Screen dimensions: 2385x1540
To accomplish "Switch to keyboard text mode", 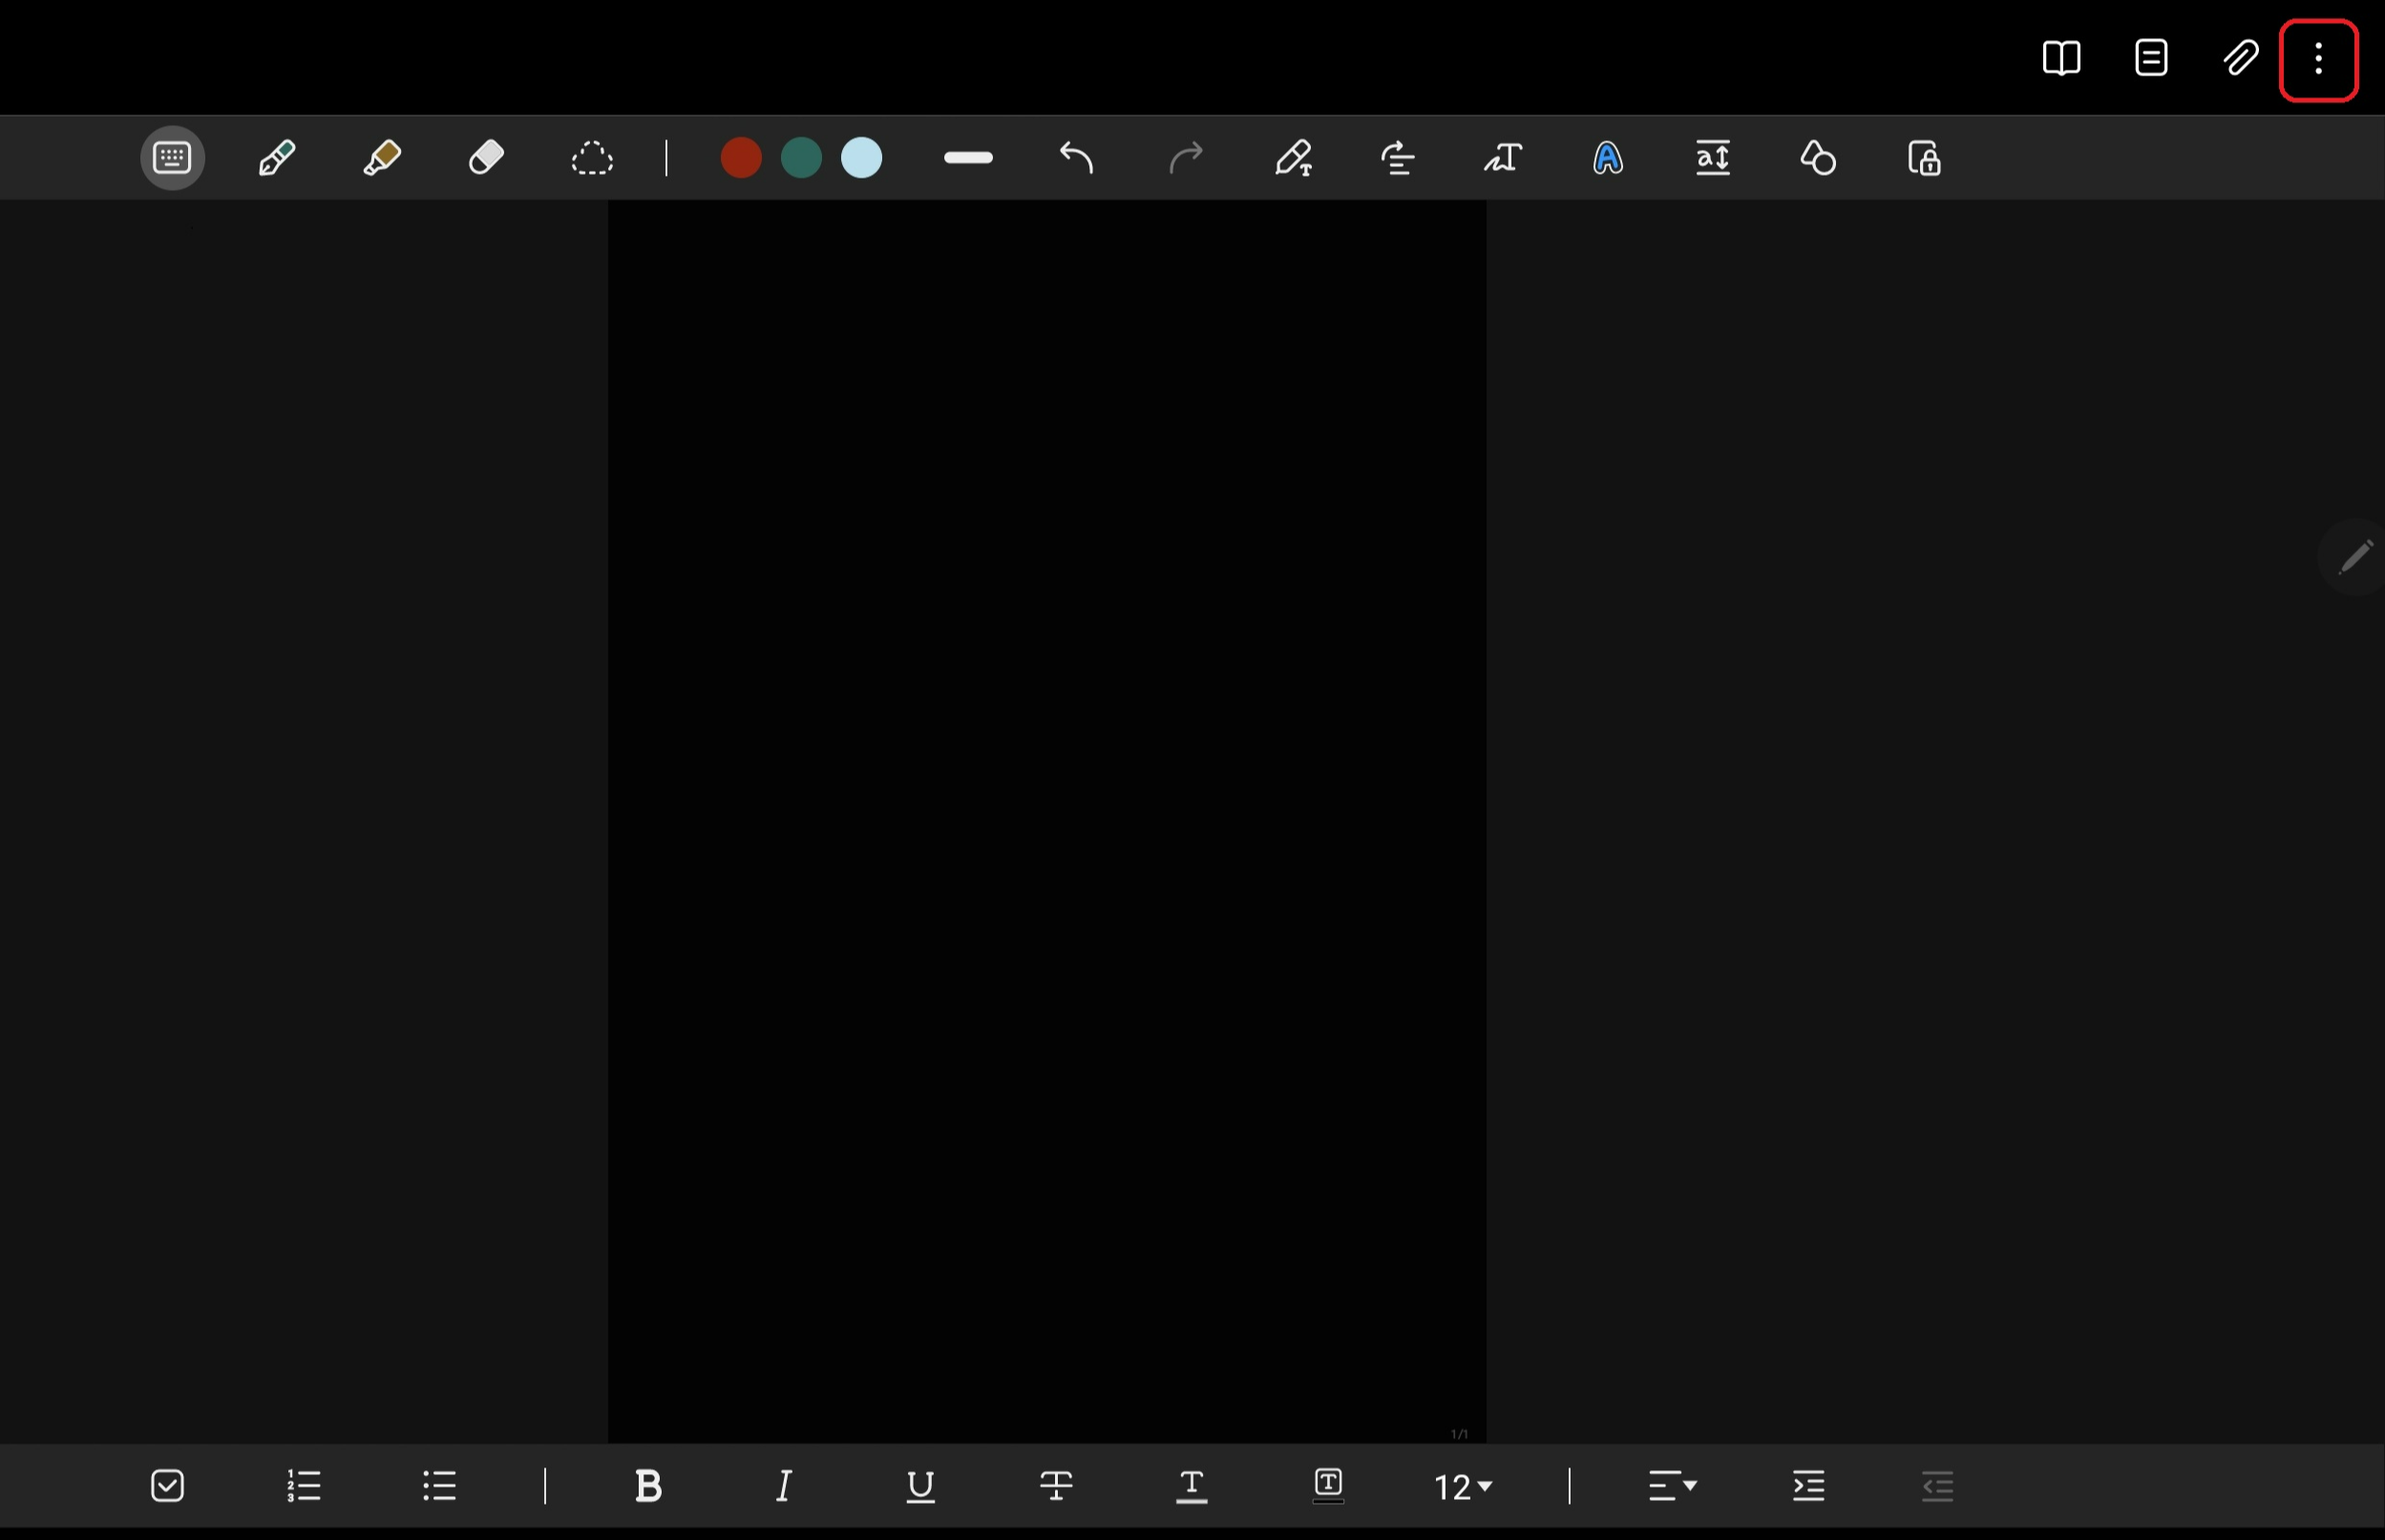I will pos(172,158).
